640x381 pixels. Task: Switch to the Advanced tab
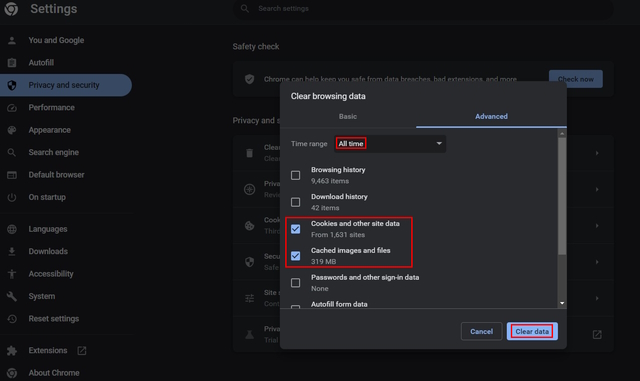point(491,116)
